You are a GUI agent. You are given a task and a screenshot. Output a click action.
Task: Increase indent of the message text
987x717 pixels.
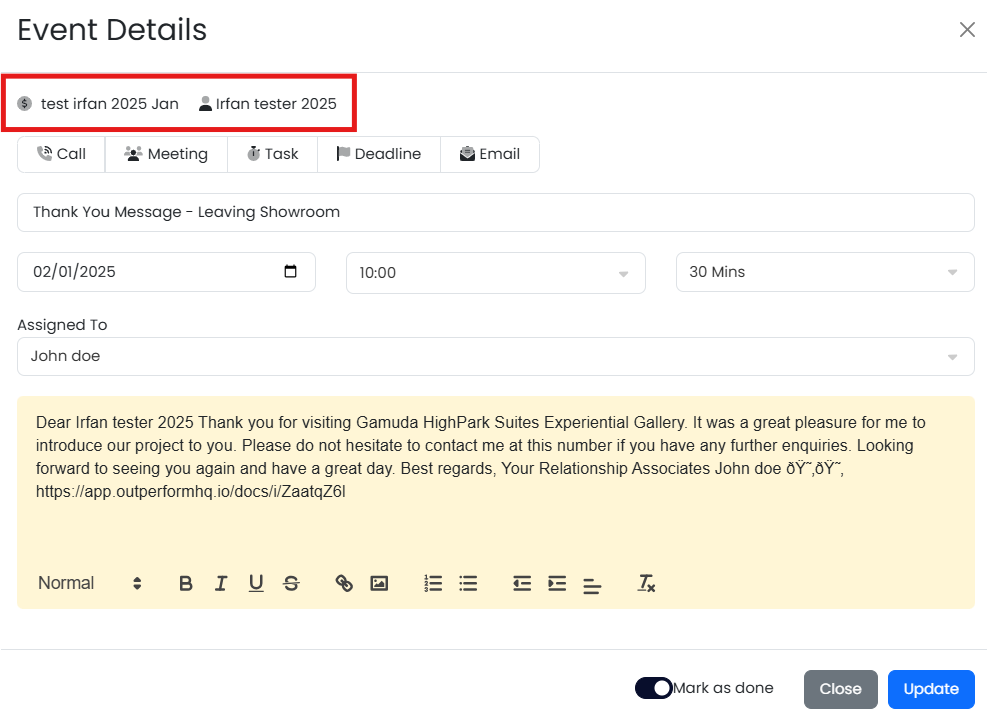[x=557, y=583]
